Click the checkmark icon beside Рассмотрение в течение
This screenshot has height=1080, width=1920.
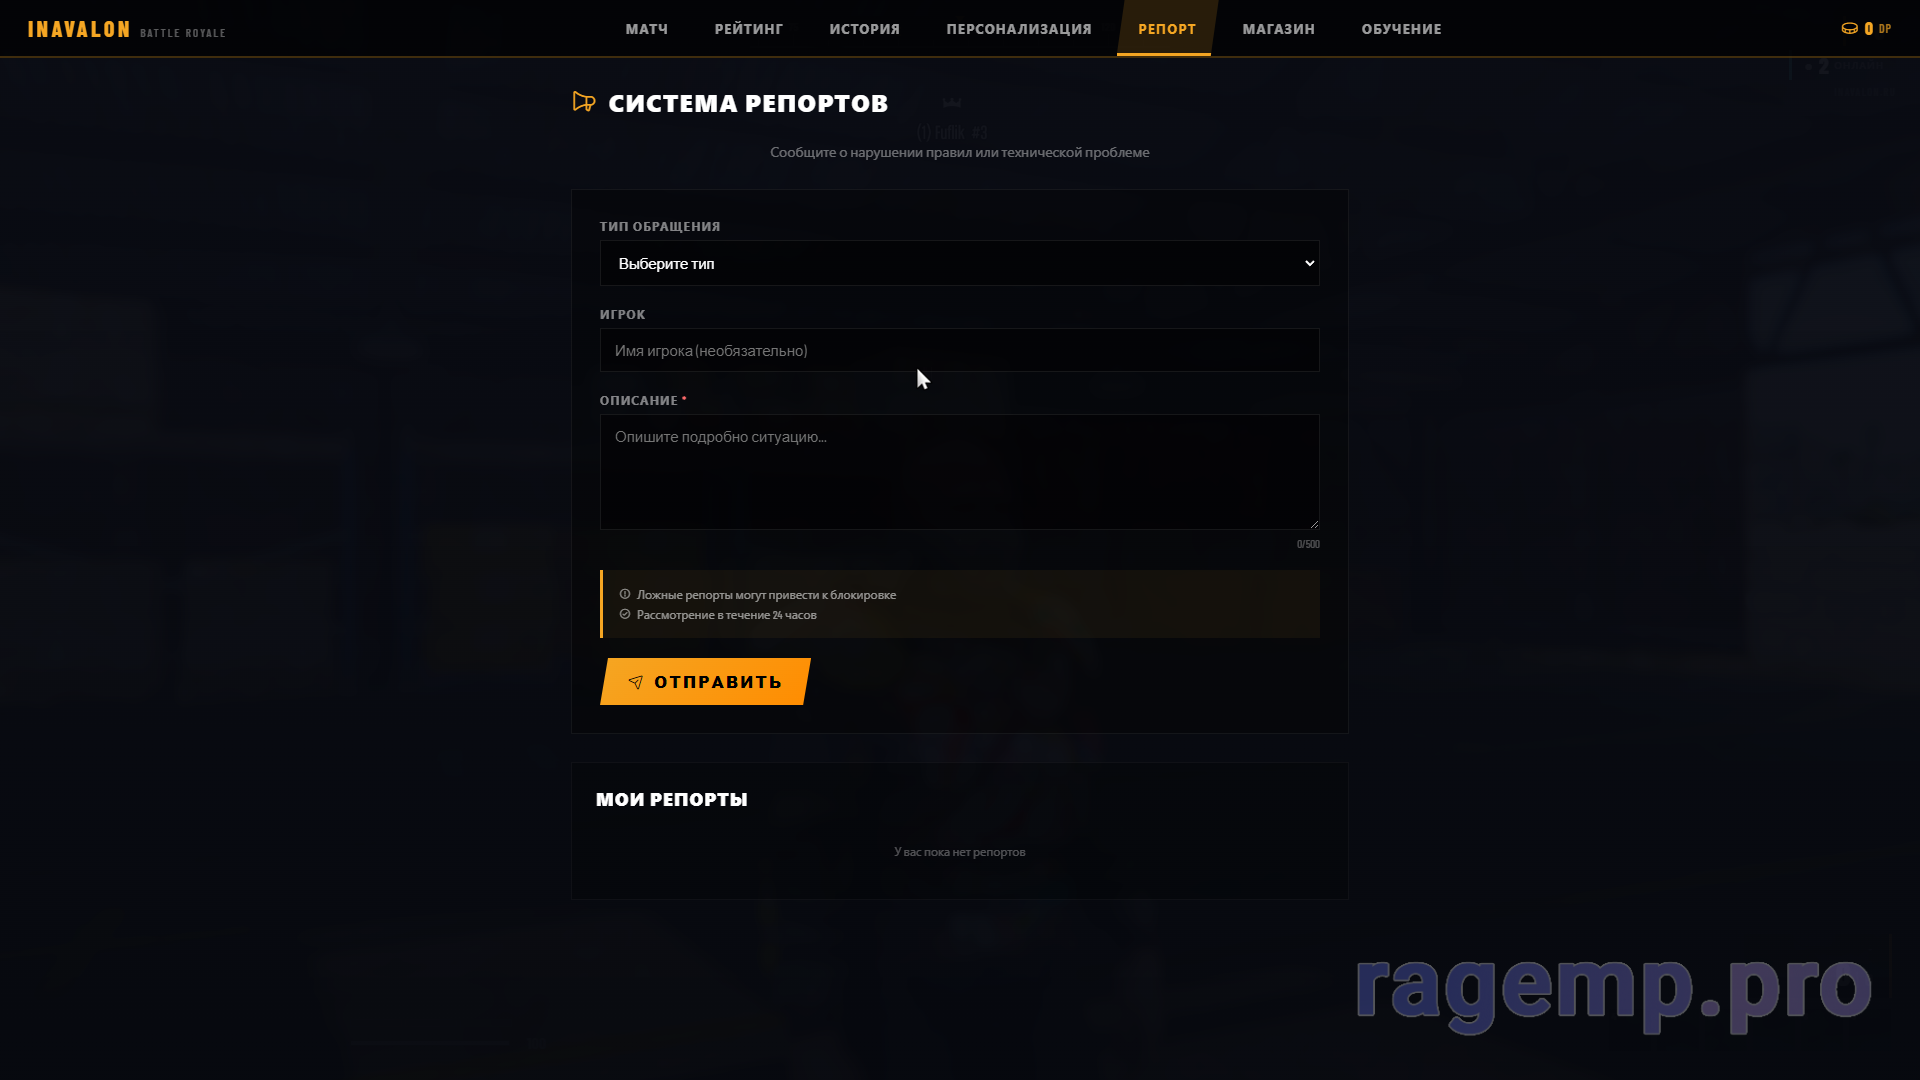[x=625, y=614]
